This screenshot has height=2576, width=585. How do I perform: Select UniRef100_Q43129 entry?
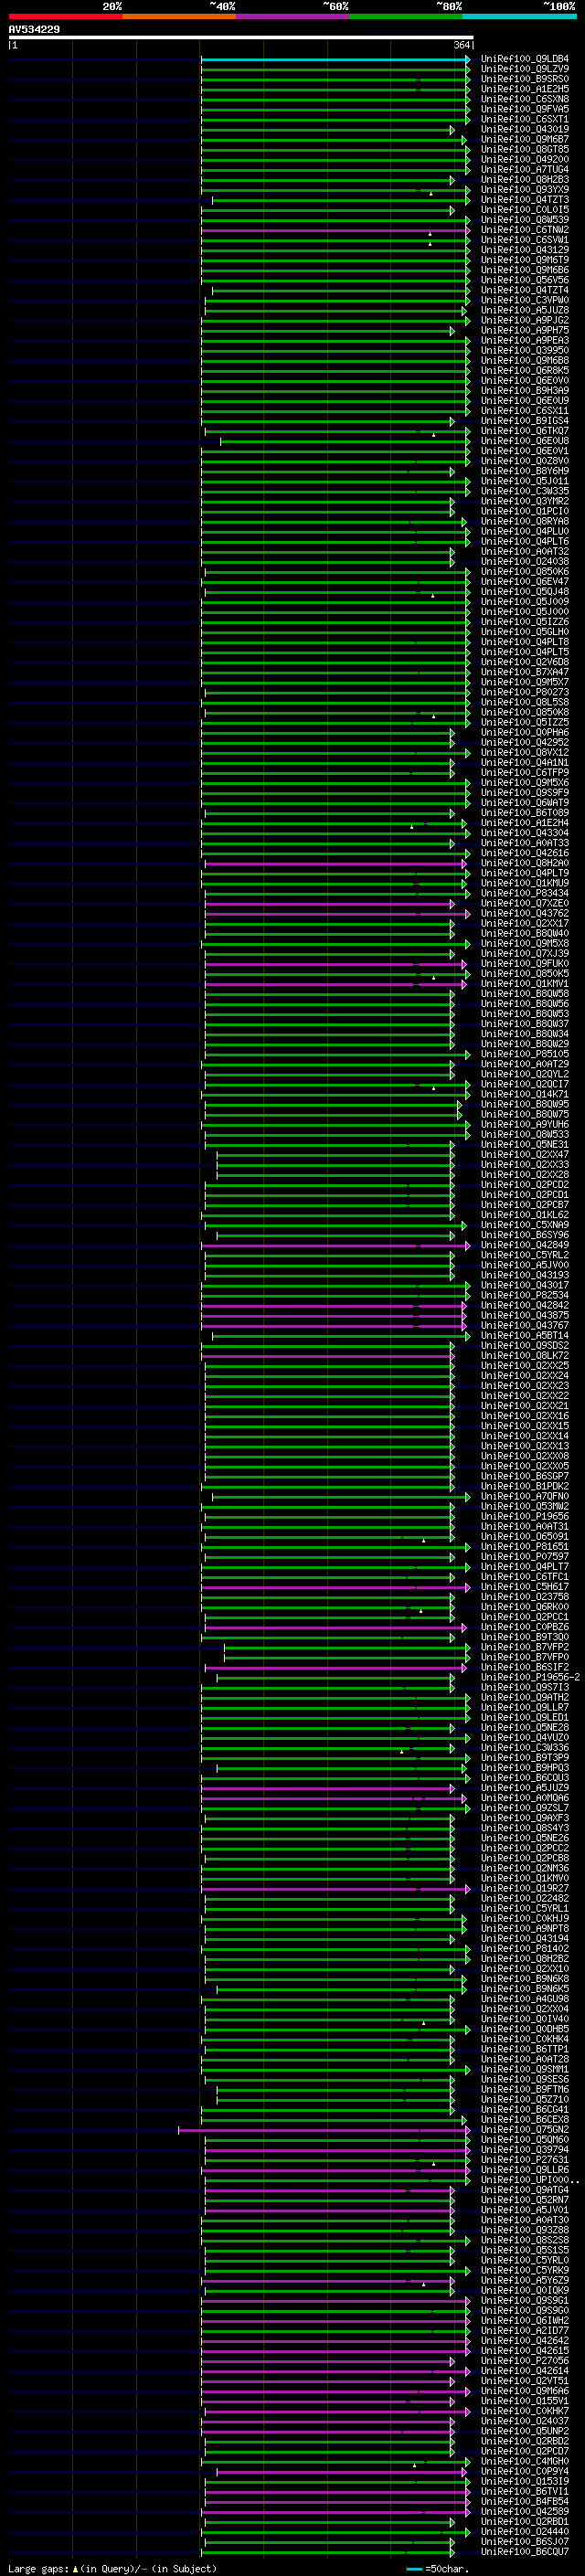[x=524, y=250]
